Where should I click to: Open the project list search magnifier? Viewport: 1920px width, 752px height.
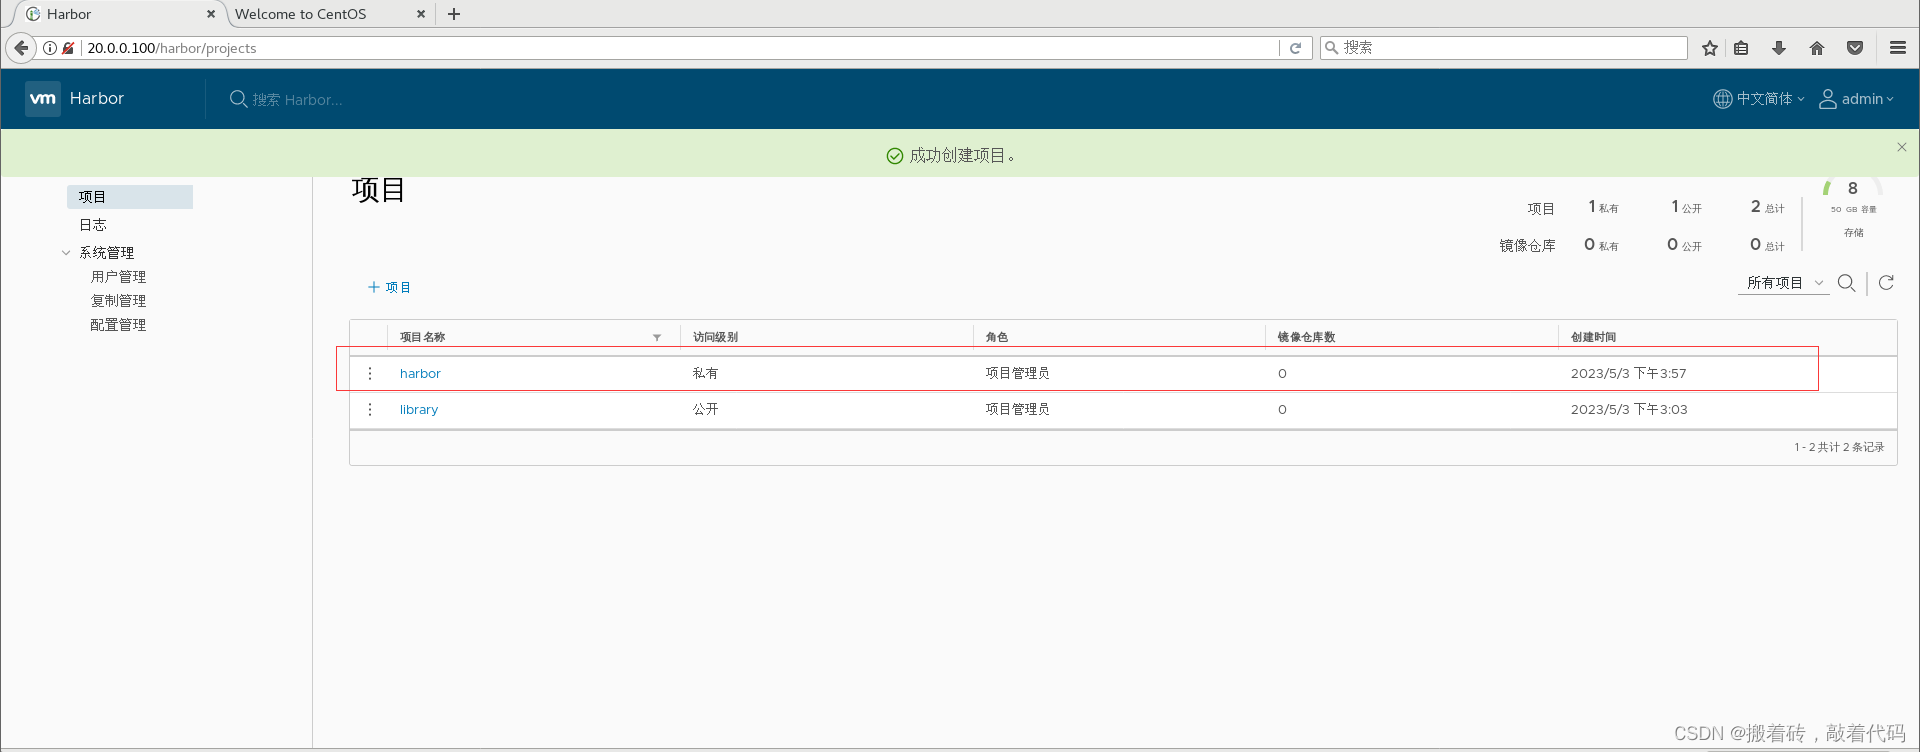(x=1847, y=283)
